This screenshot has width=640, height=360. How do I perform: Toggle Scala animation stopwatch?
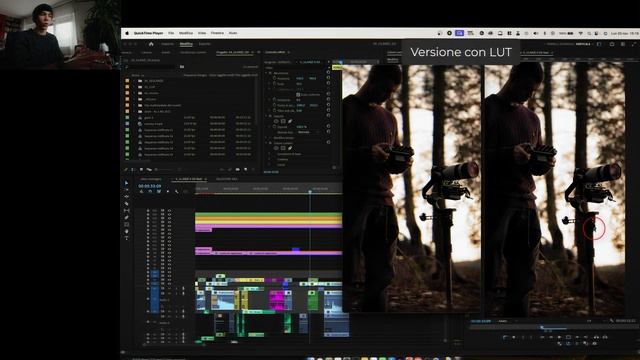point(274,84)
